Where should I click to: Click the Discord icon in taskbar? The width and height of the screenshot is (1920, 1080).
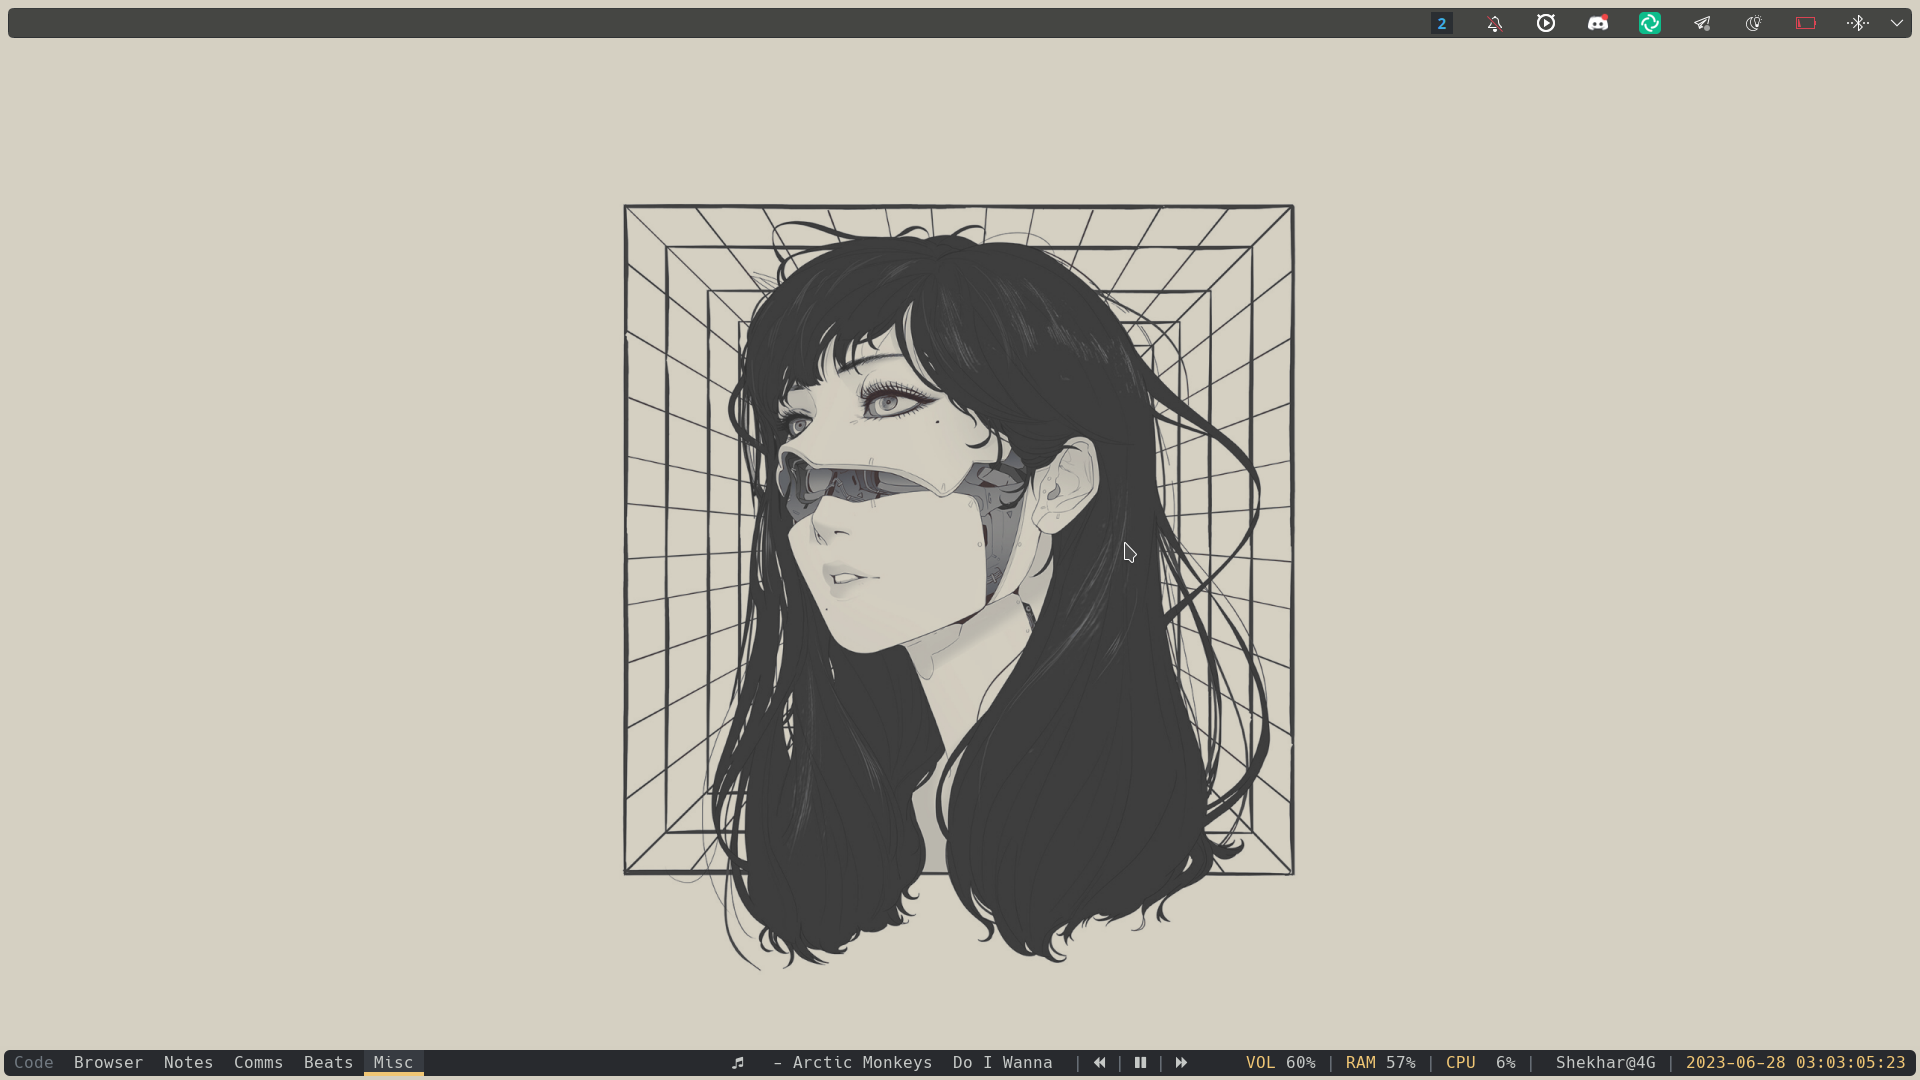click(1598, 22)
